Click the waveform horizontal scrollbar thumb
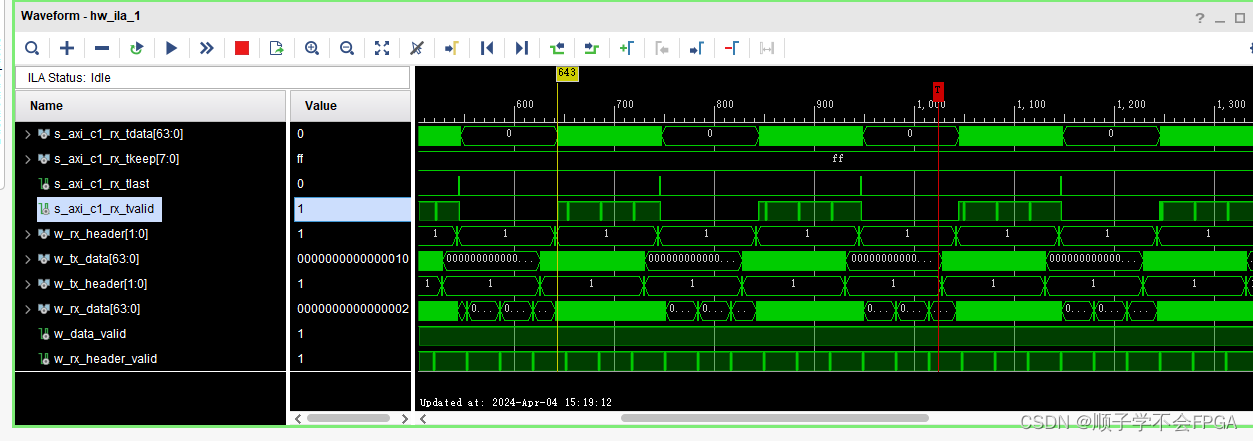 pyautogui.click(x=775, y=418)
